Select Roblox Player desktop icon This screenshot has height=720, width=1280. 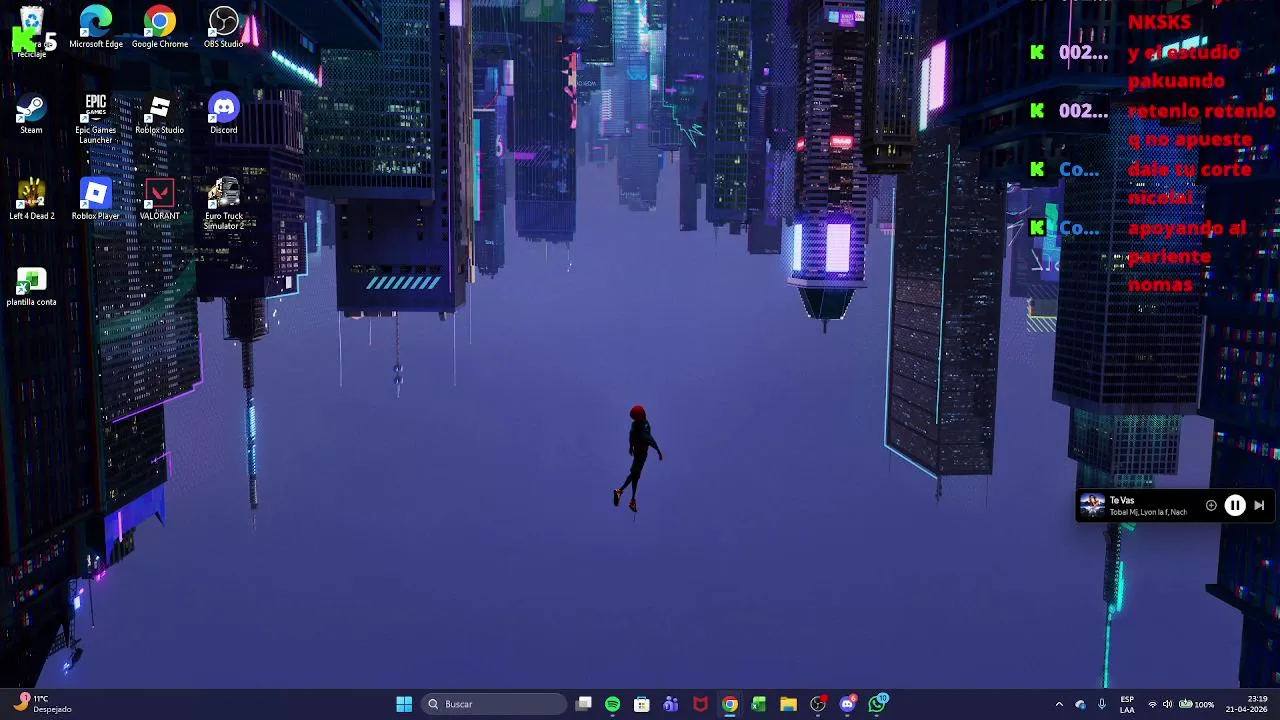(96, 200)
